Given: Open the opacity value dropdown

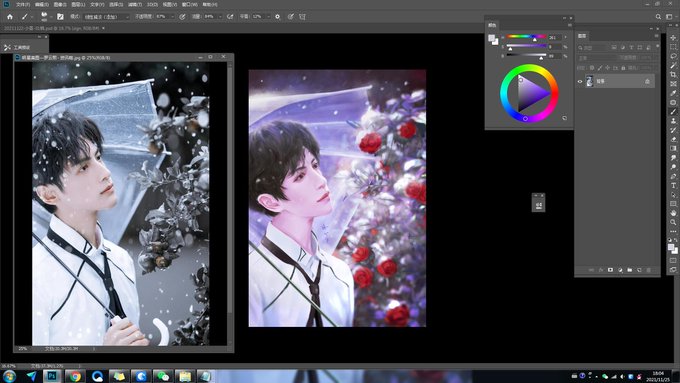Looking at the screenshot, I should click(x=173, y=16).
